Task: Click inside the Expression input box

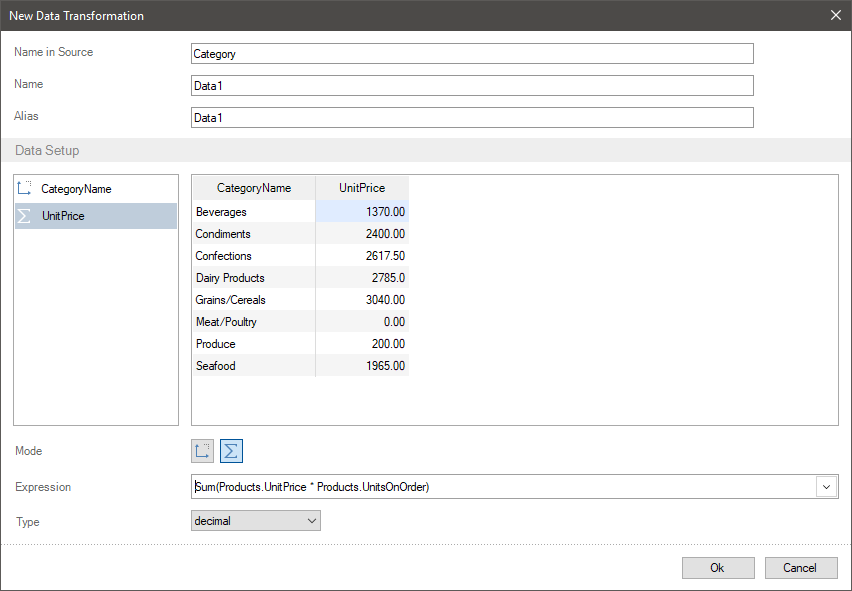Action: 500,487
